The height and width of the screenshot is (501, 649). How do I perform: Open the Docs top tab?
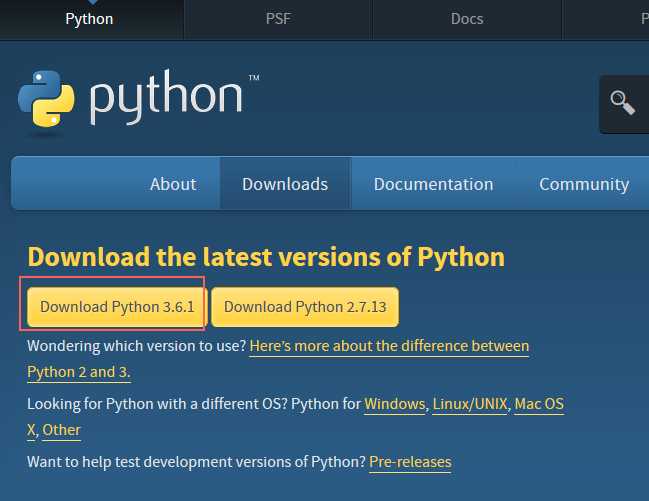tap(467, 19)
